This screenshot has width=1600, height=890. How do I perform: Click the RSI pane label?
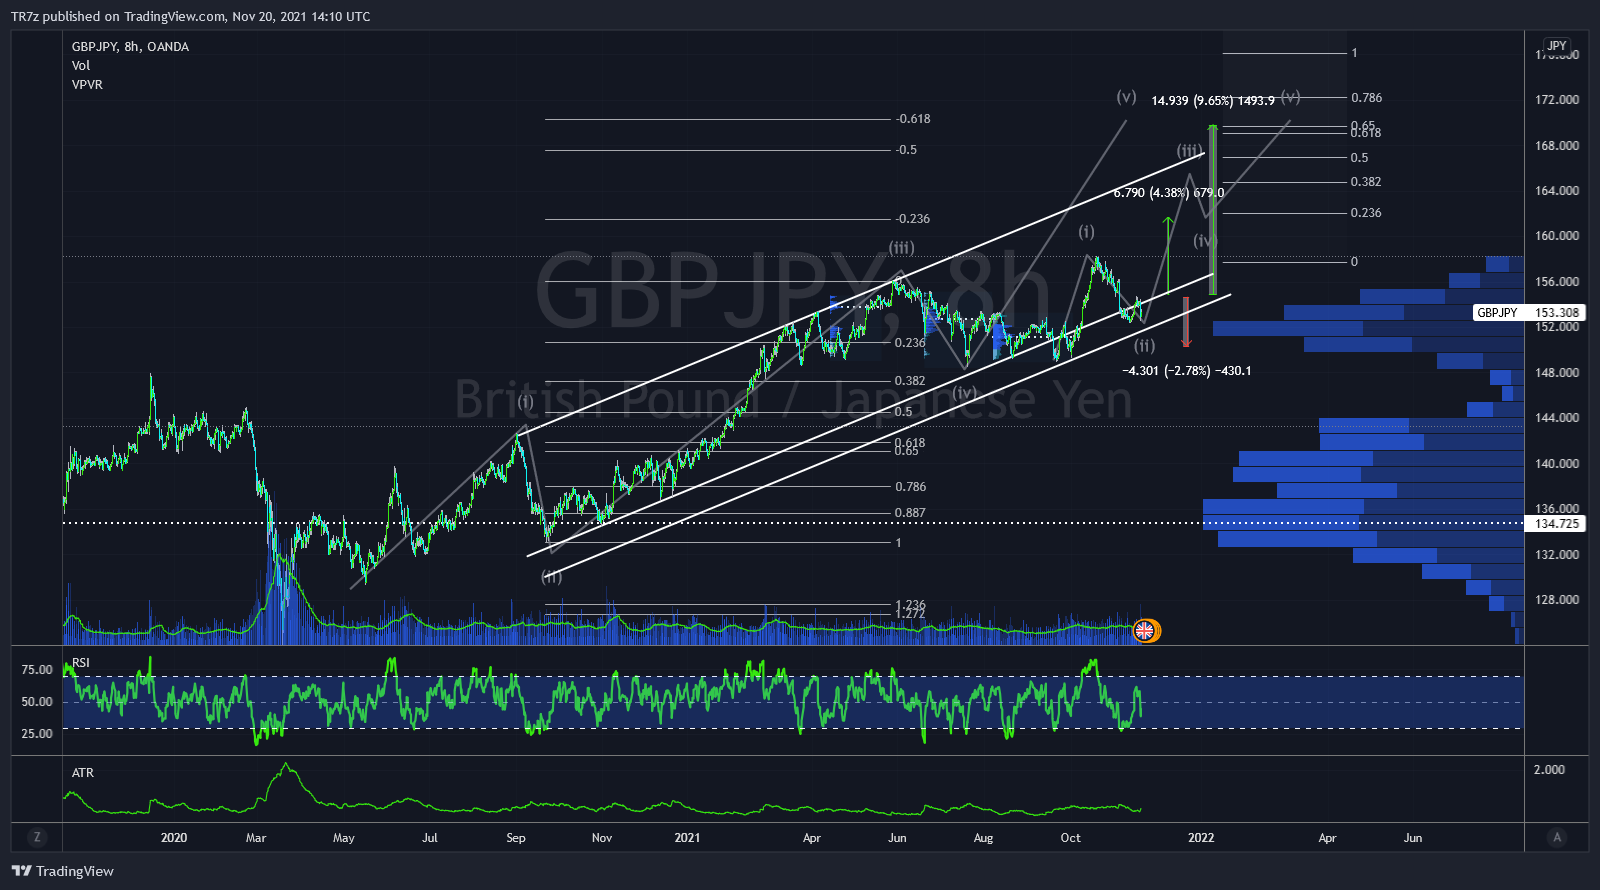coord(81,663)
